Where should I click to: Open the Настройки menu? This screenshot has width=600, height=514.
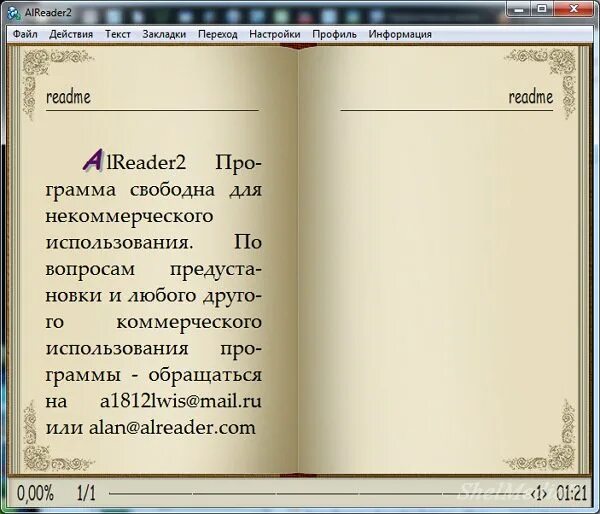coord(274,34)
